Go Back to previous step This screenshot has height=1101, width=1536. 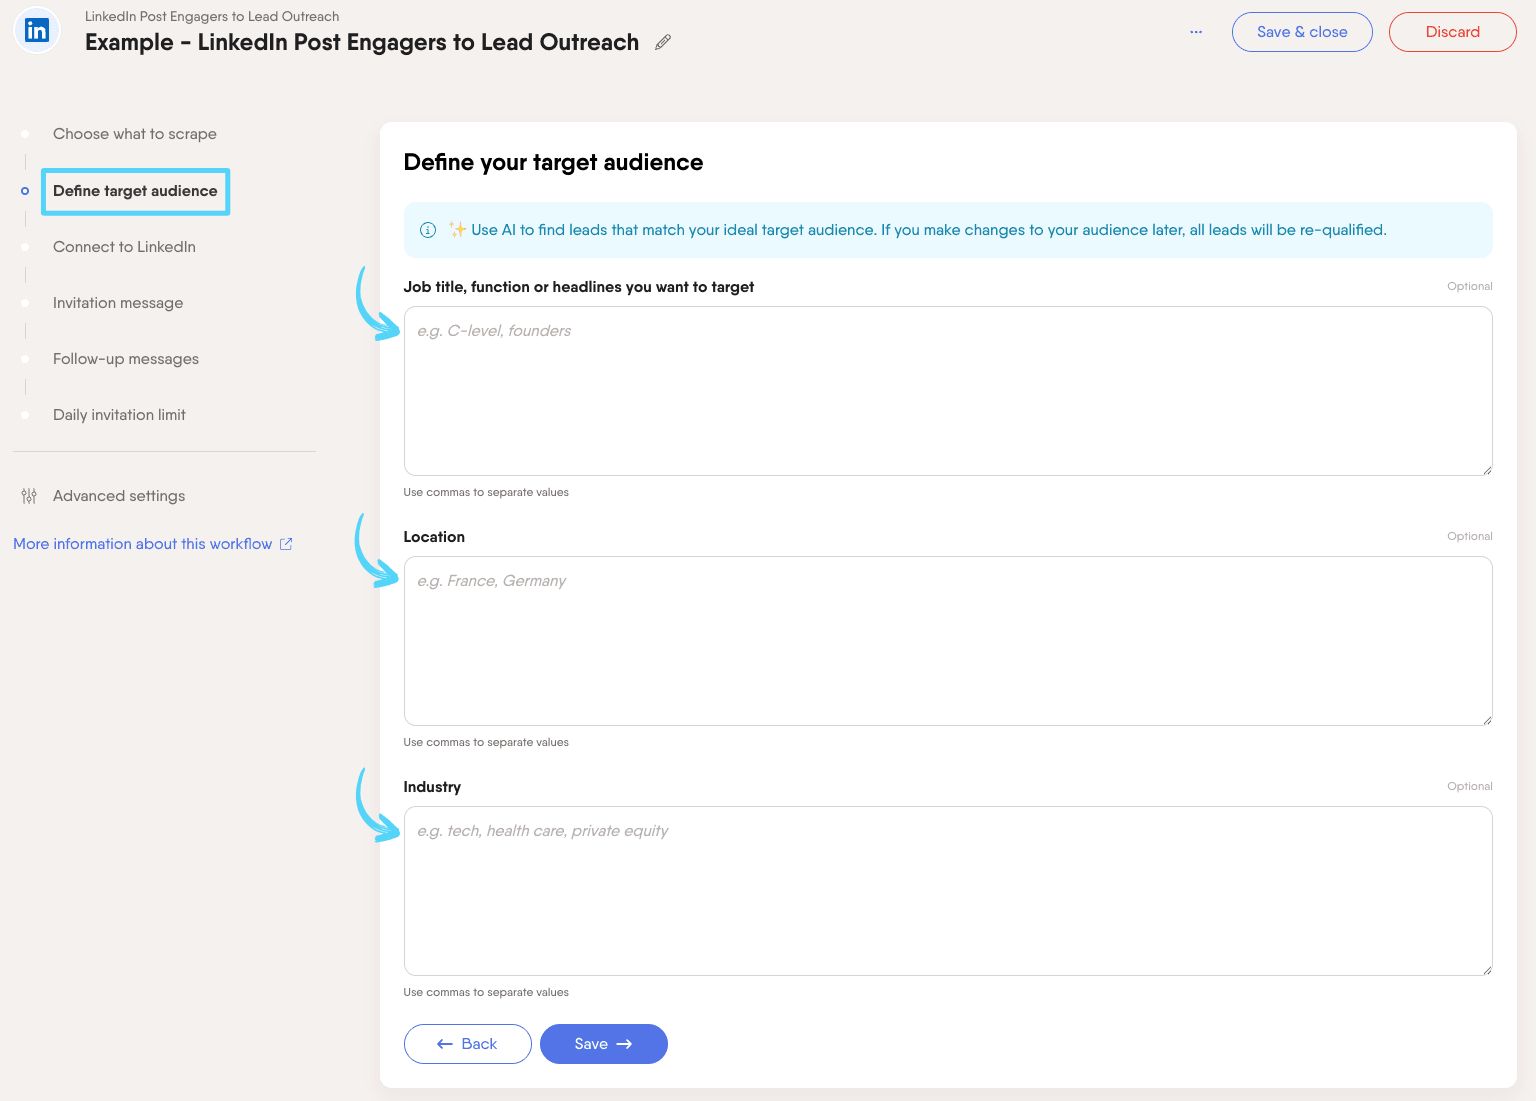[x=468, y=1044]
